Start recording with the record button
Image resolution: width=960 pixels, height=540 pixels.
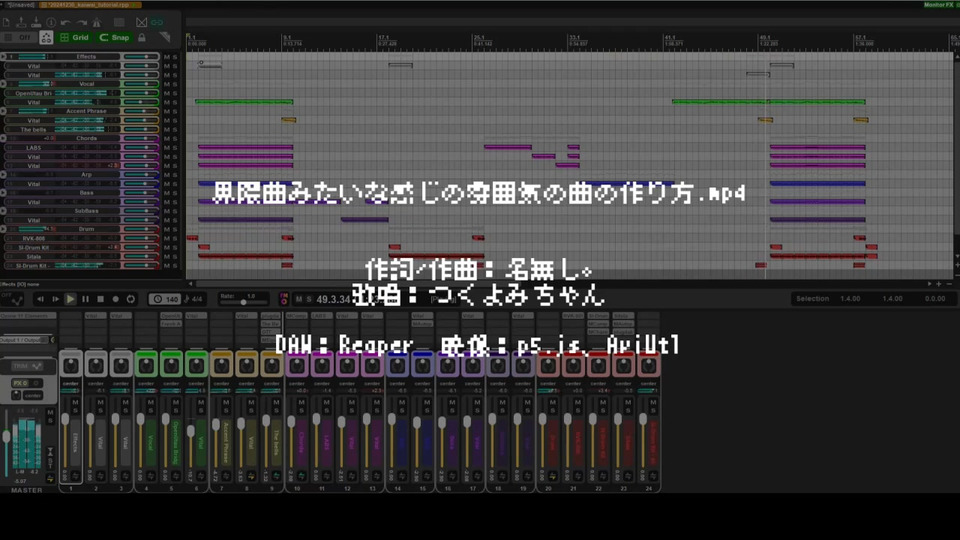click(x=115, y=299)
